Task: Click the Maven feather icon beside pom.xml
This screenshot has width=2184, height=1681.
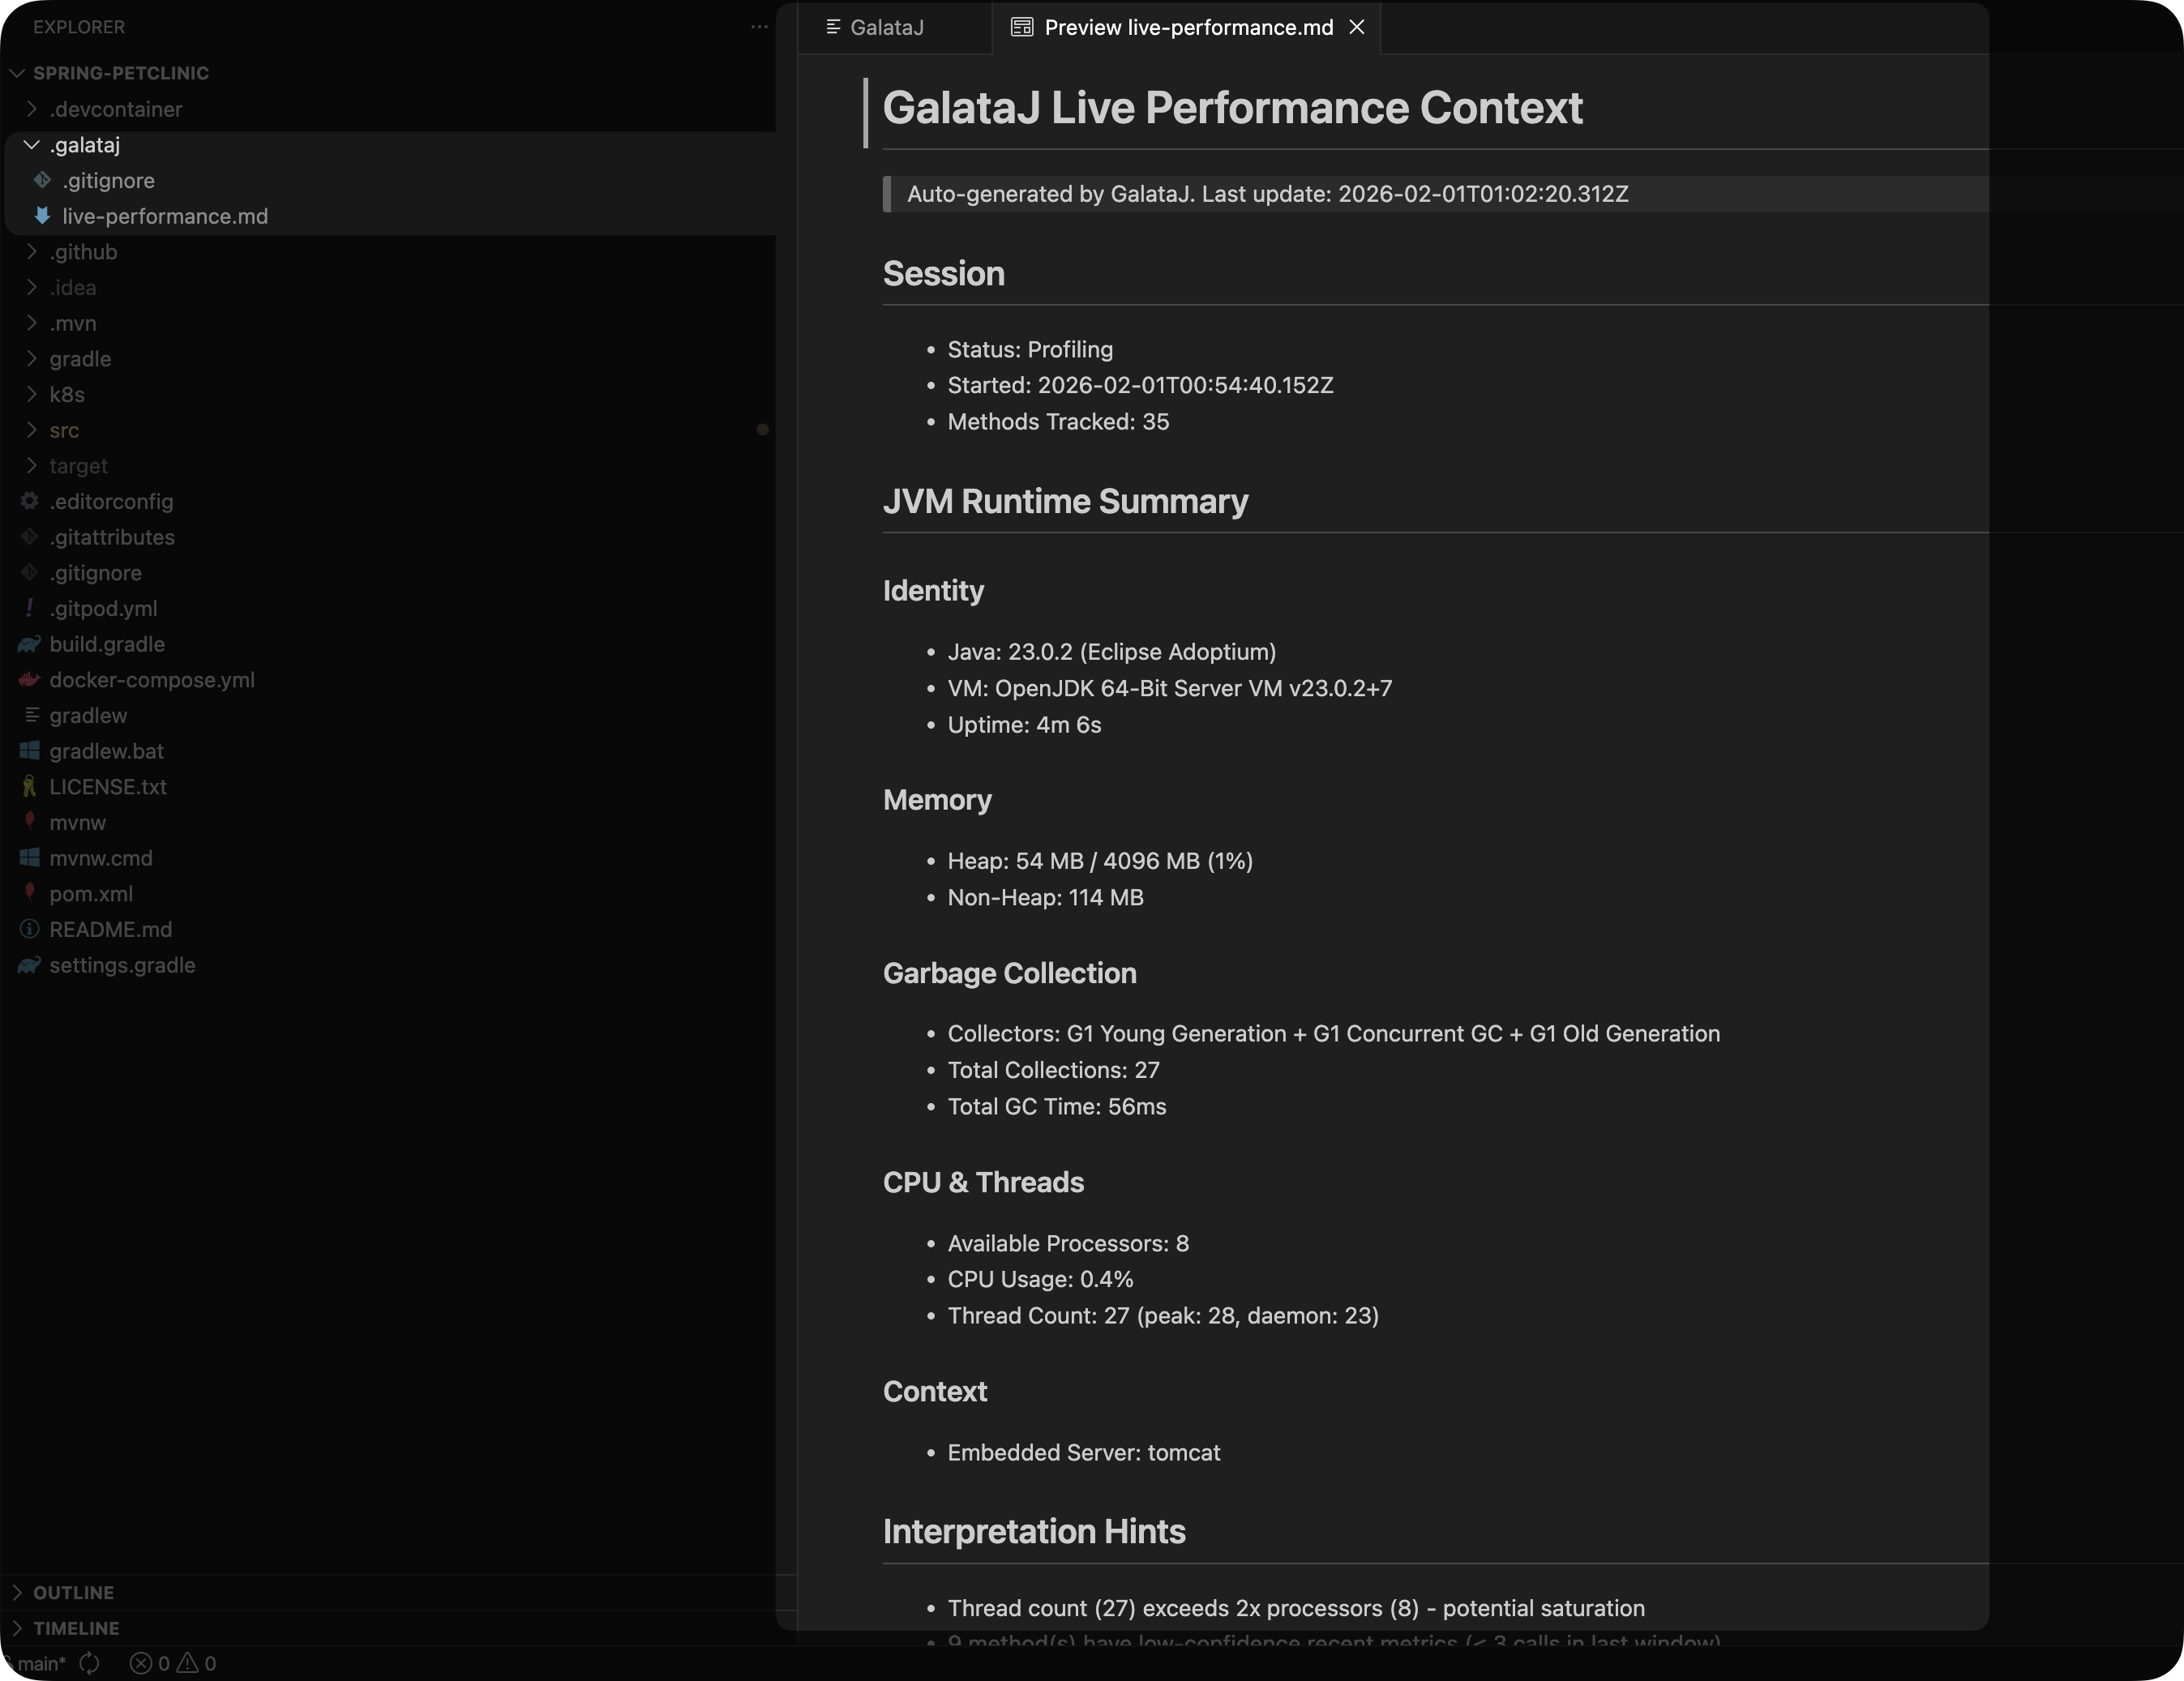Action: coord(29,894)
